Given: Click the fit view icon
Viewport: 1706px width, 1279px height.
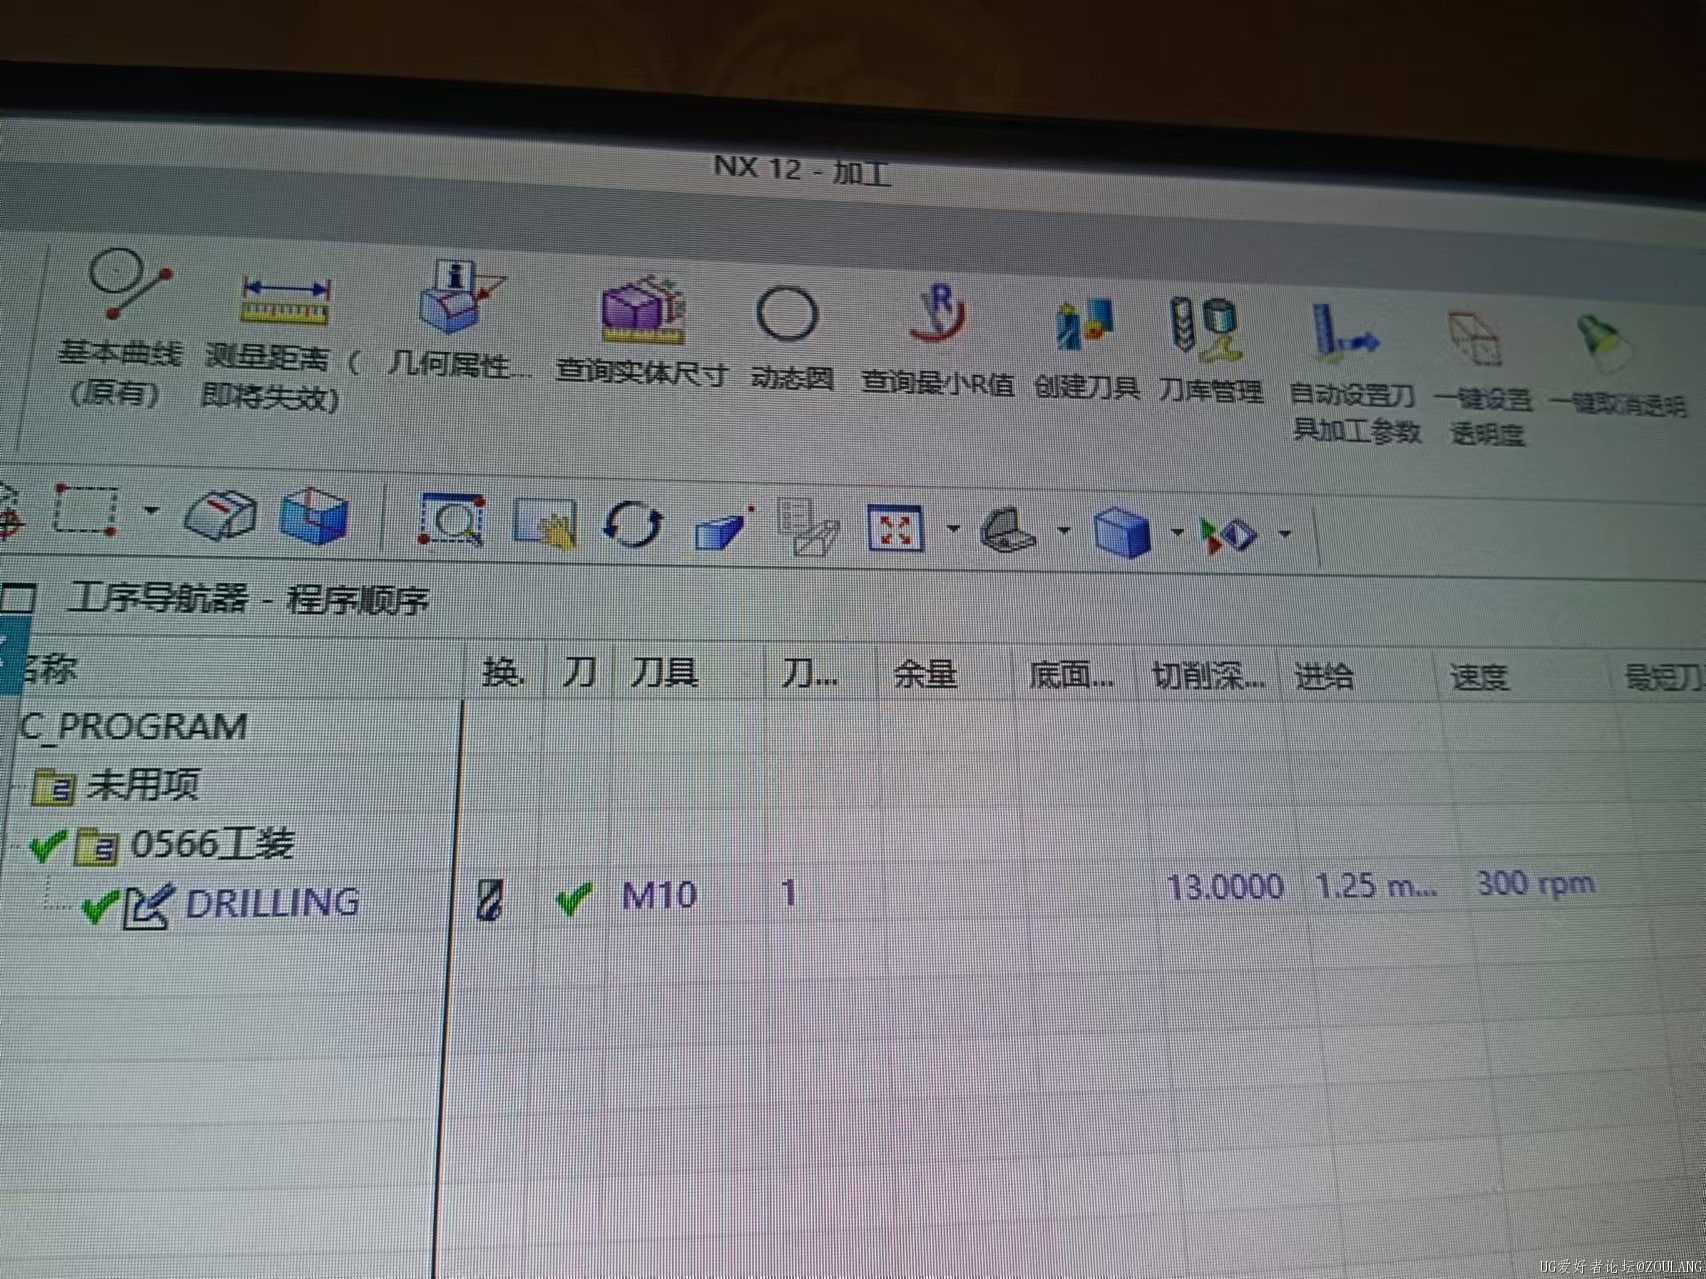Looking at the screenshot, I should (x=894, y=529).
